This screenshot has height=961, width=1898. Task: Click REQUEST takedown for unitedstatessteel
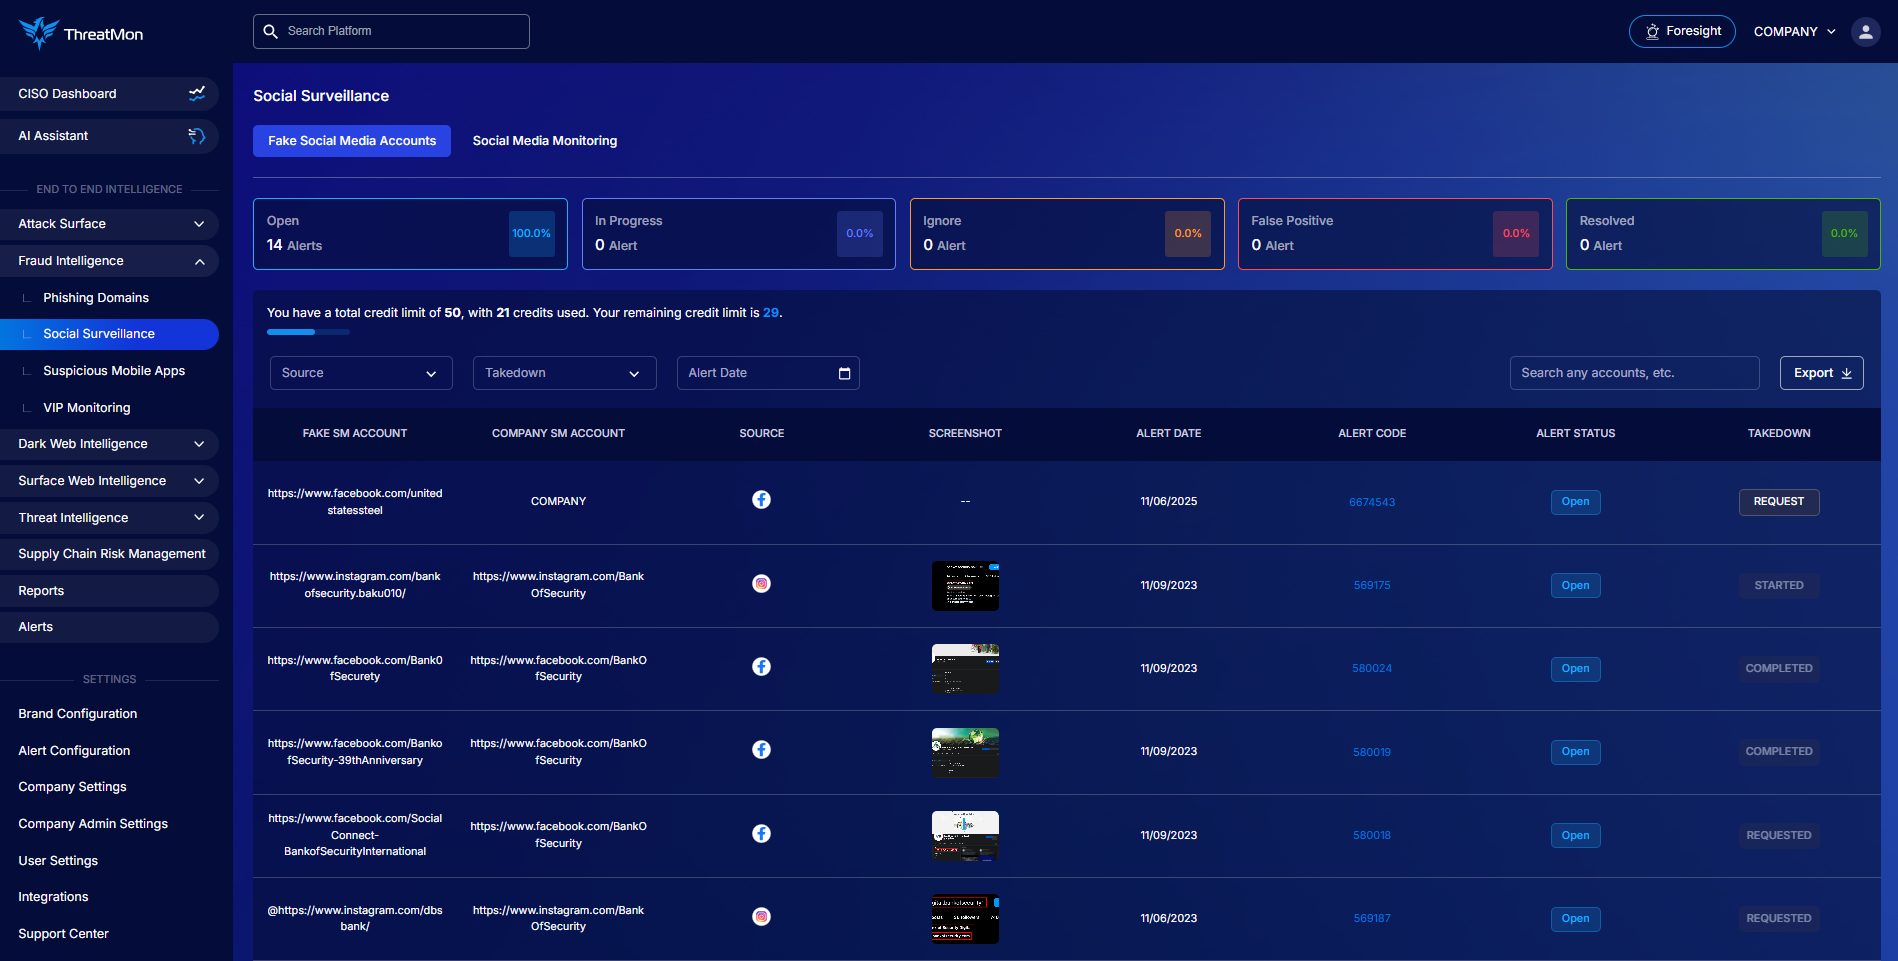click(1779, 502)
